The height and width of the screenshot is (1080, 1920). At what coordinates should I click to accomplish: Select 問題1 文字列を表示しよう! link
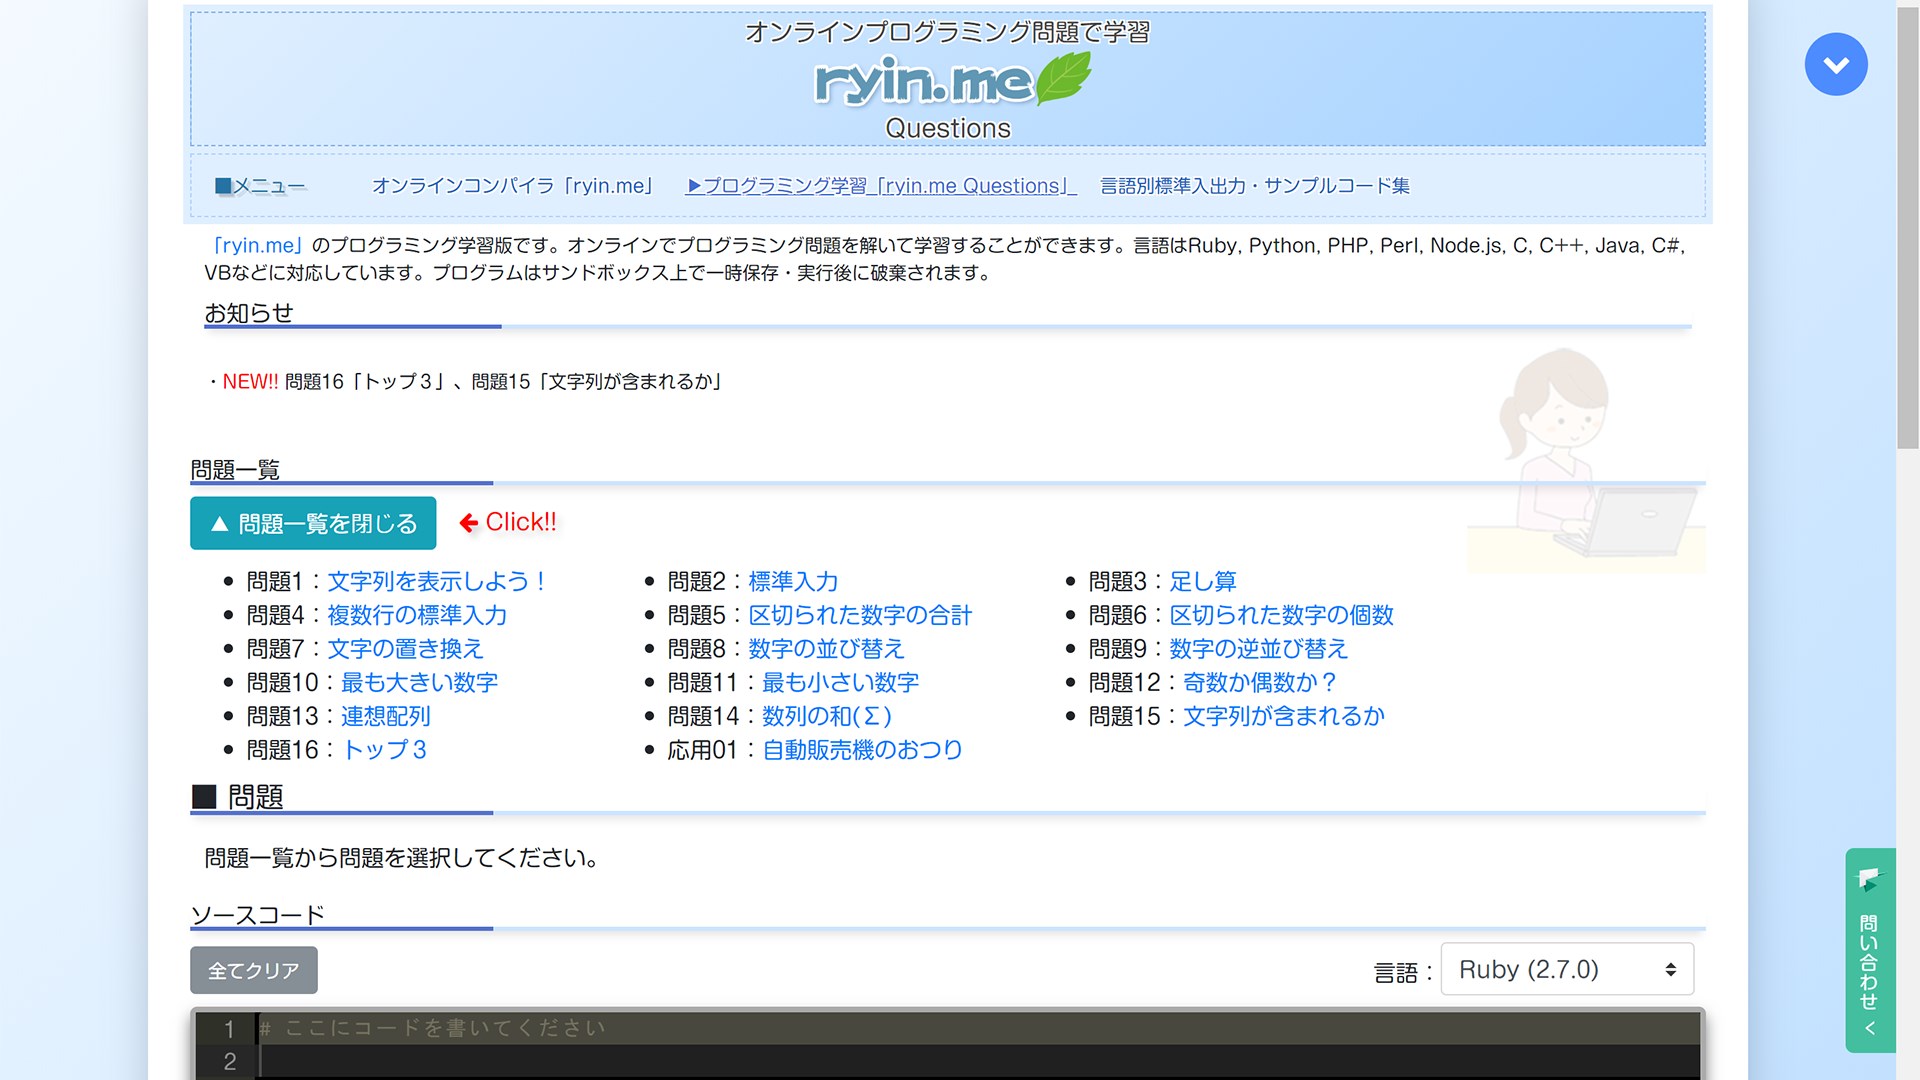point(436,581)
